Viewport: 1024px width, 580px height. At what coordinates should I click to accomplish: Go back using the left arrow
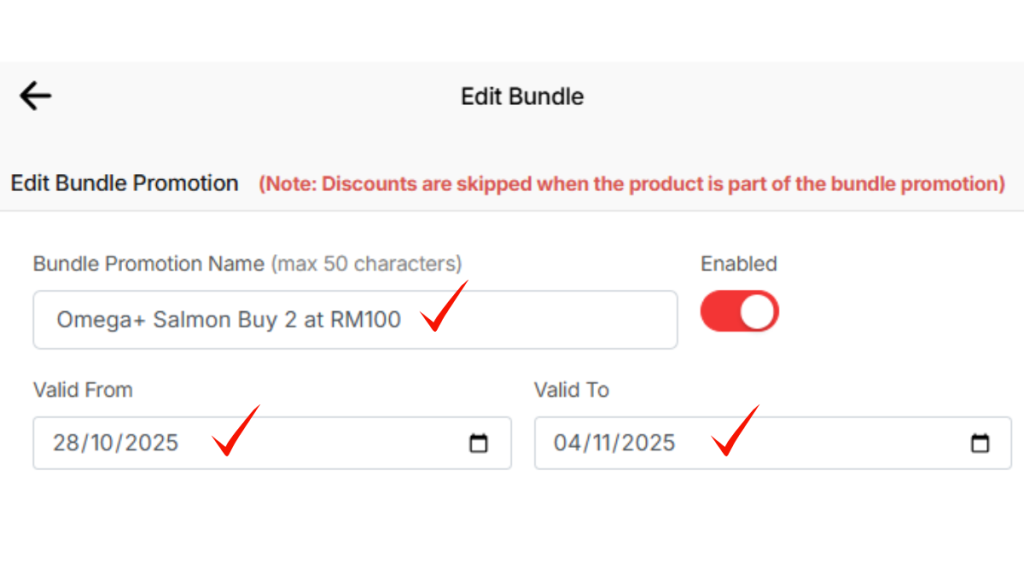coord(35,96)
